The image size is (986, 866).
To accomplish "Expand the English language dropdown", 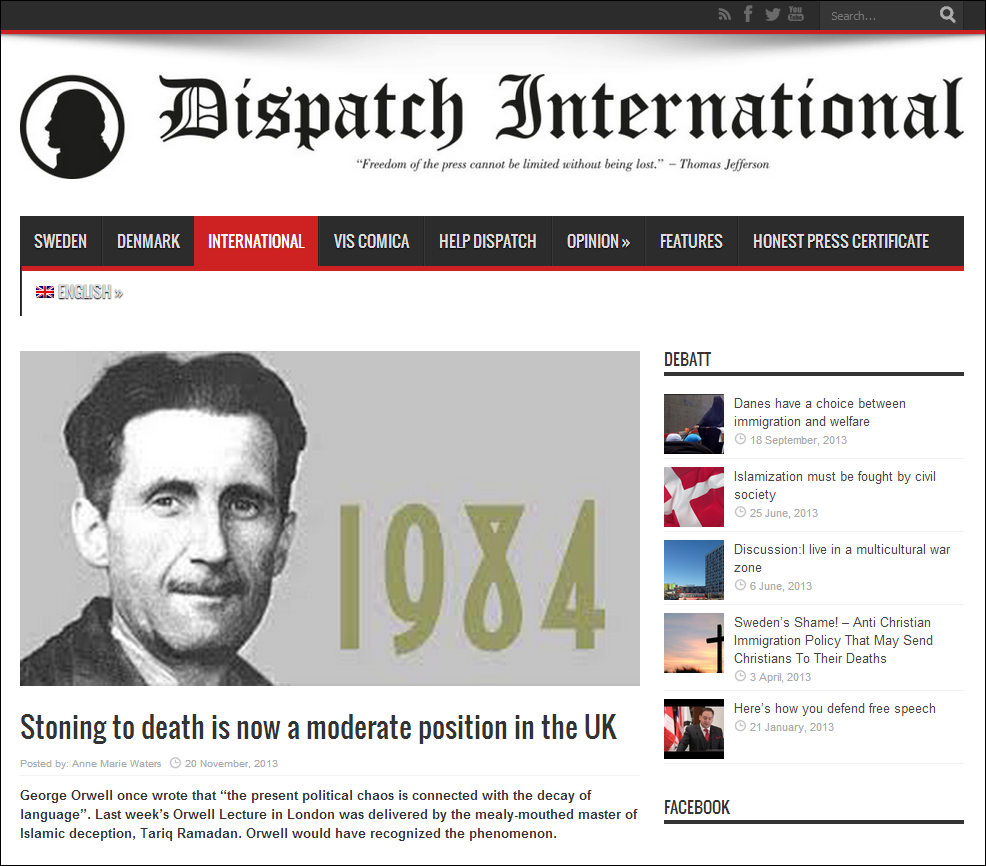I will point(79,292).
